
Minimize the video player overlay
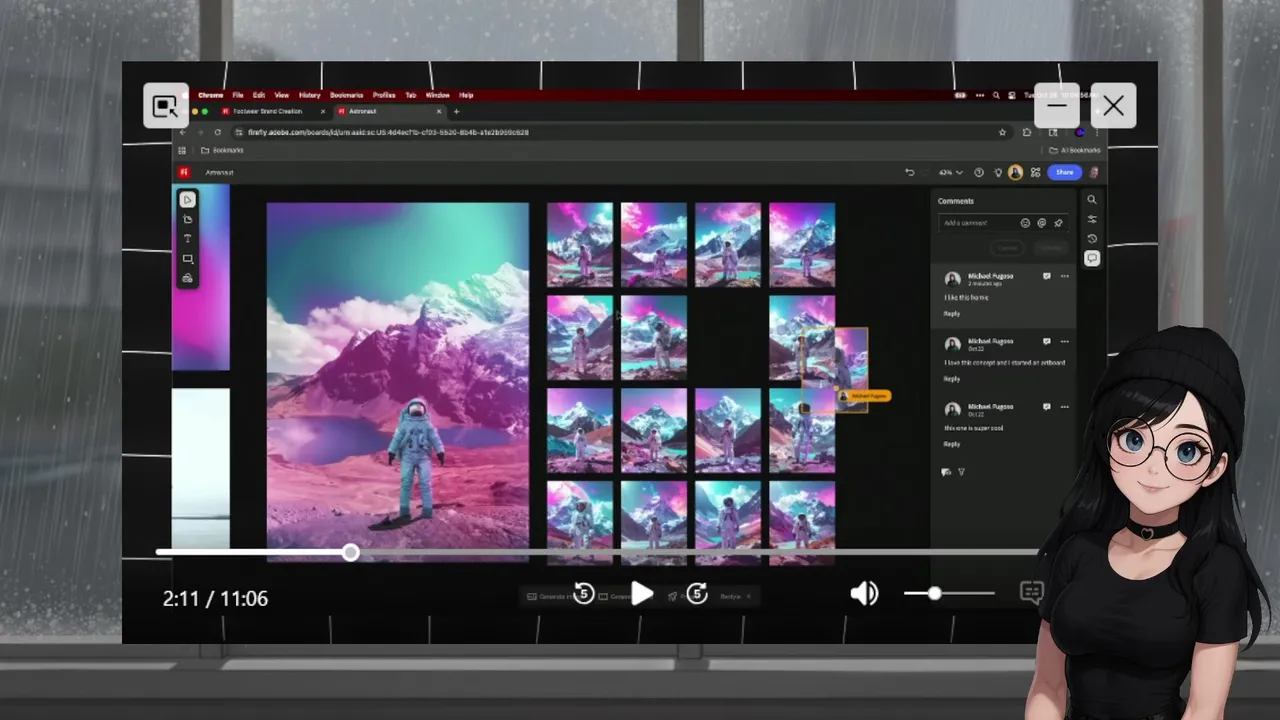coord(1057,105)
